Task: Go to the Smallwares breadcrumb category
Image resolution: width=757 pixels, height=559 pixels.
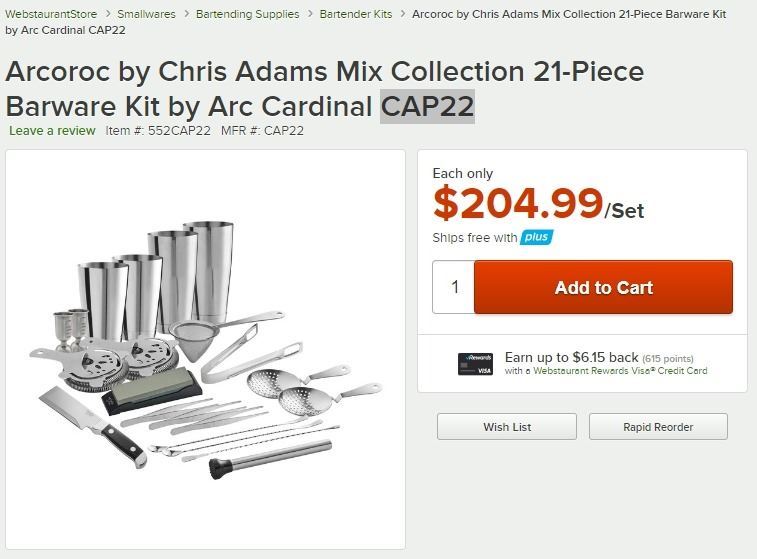Action: (146, 15)
